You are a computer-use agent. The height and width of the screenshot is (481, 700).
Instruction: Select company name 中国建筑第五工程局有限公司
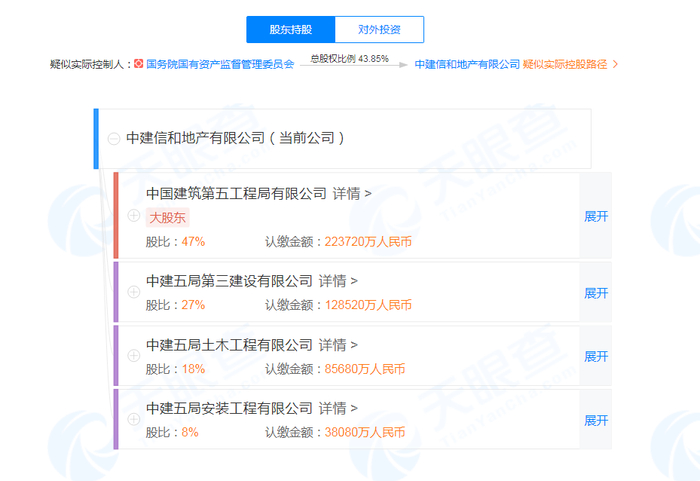(x=236, y=194)
